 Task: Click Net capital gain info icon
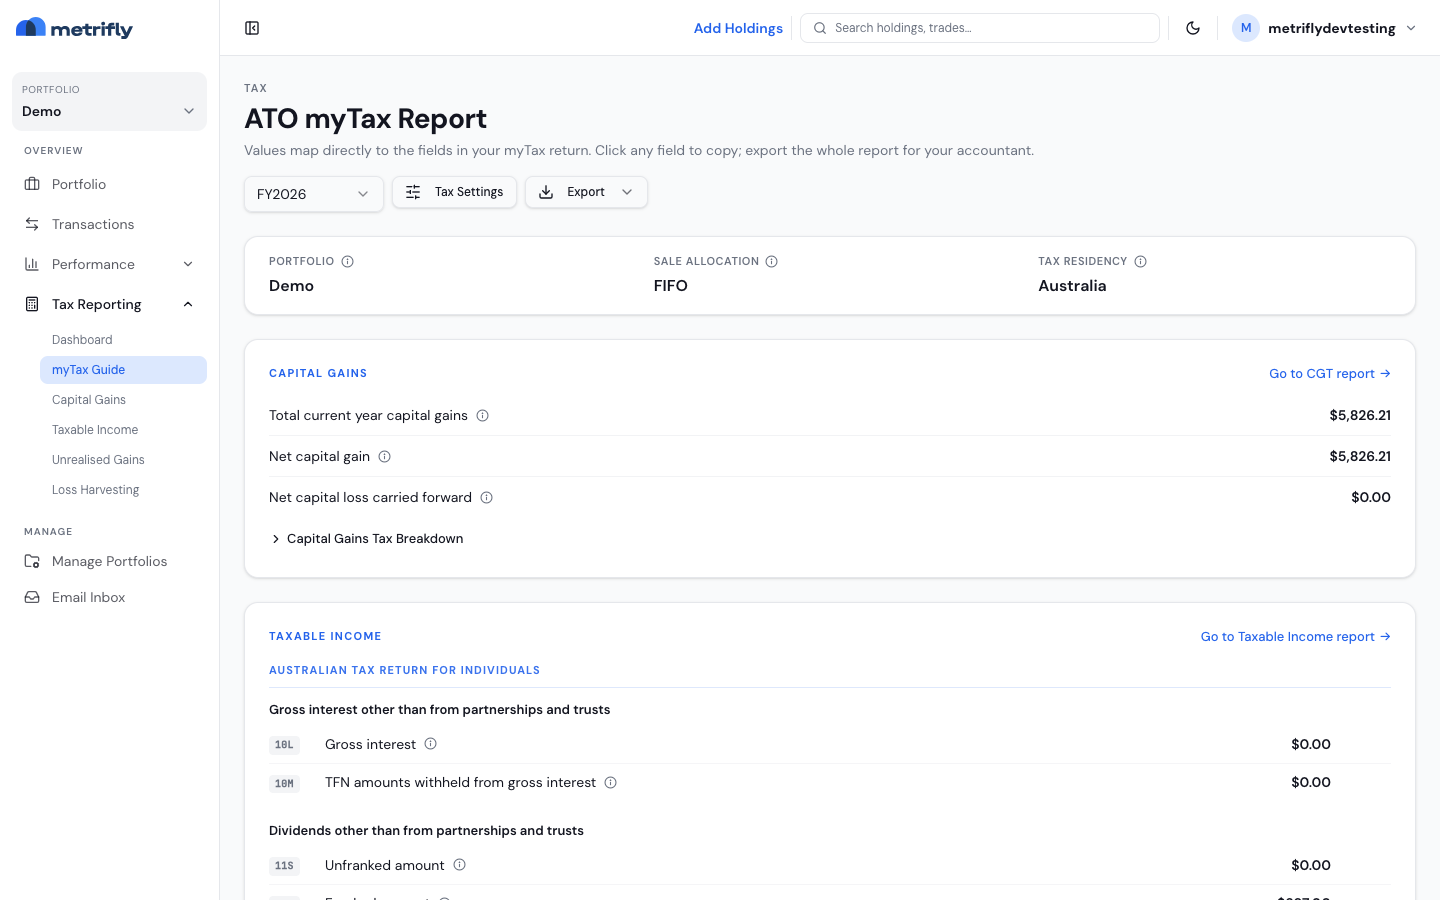[x=384, y=457]
